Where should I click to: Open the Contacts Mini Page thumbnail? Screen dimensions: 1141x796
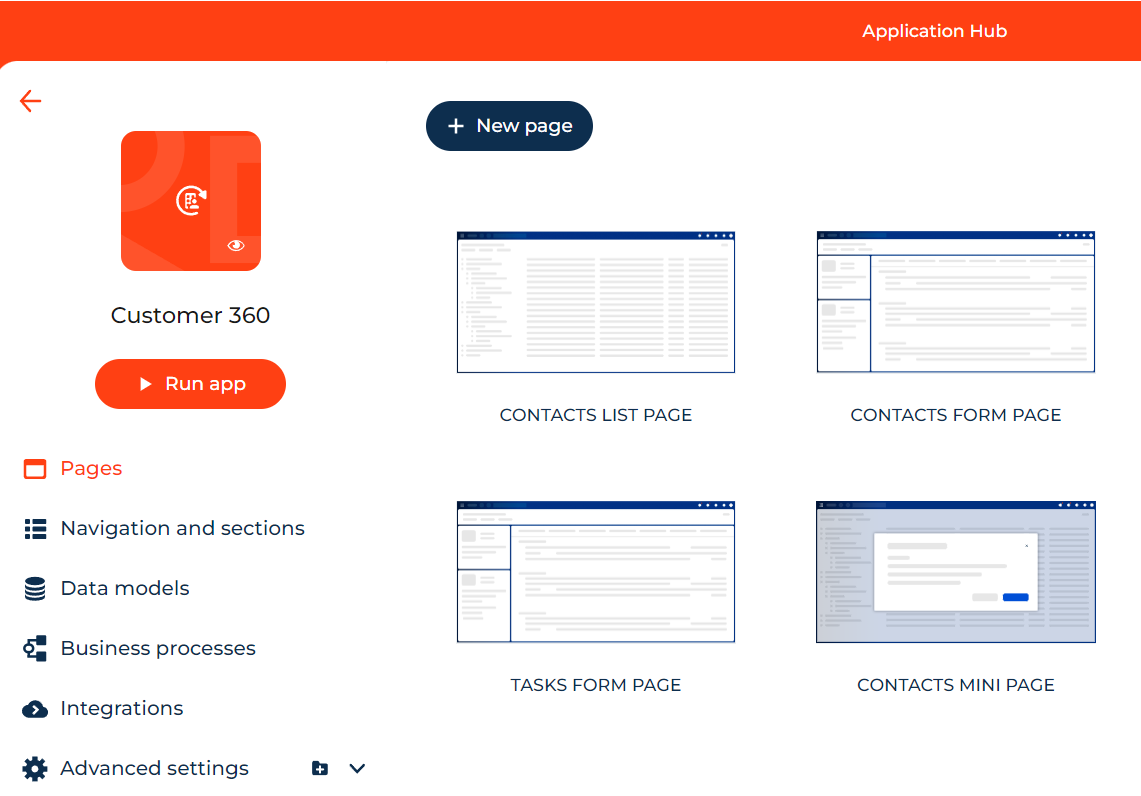[x=955, y=571]
